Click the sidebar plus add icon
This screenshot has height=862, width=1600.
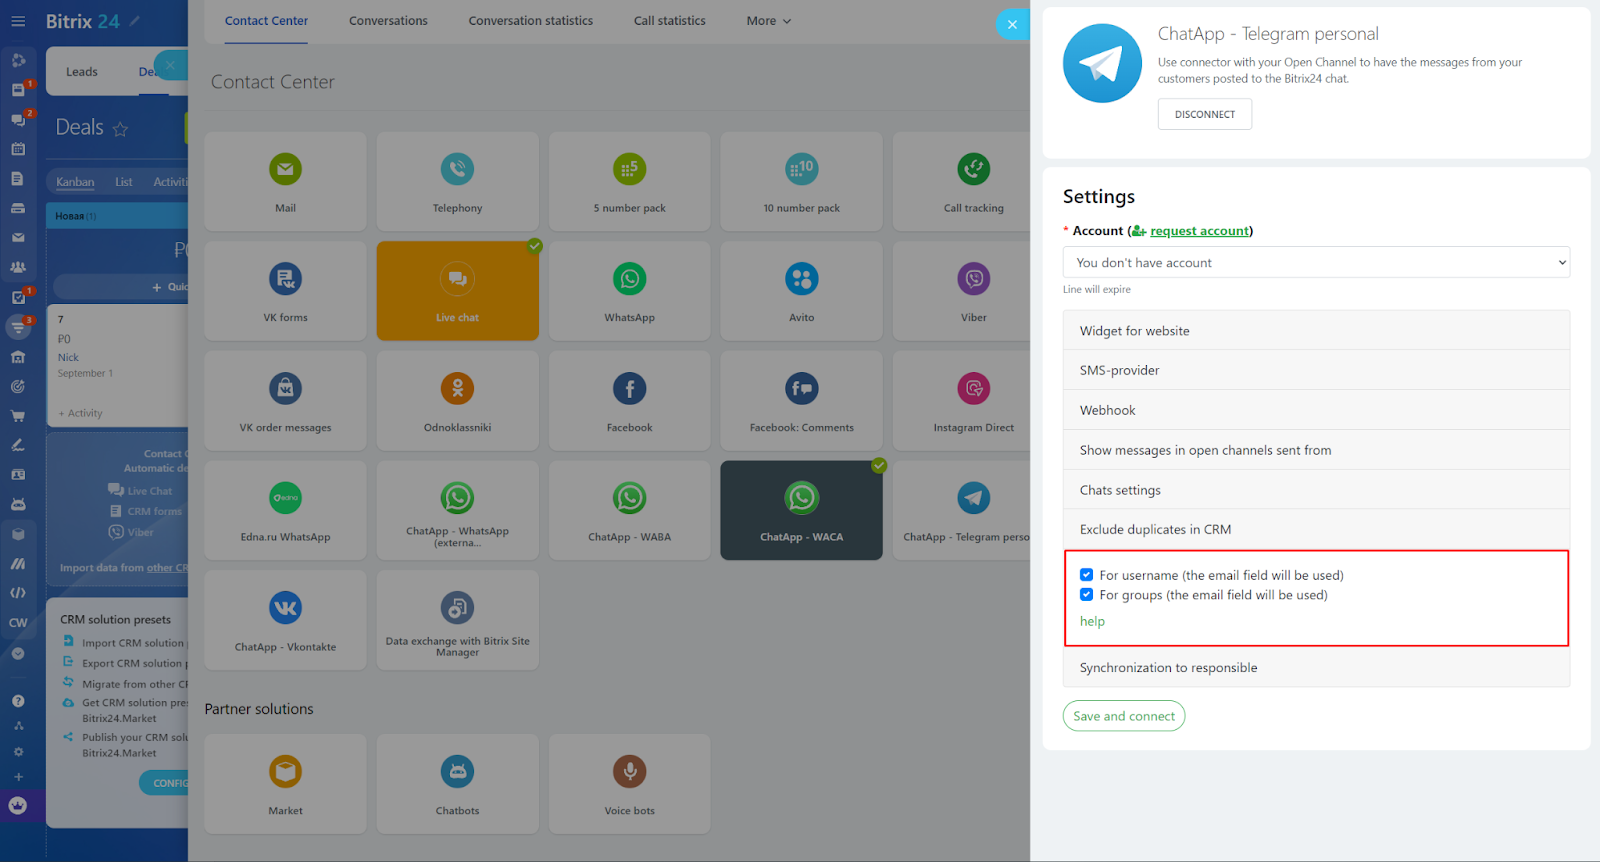tap(18, 777)
